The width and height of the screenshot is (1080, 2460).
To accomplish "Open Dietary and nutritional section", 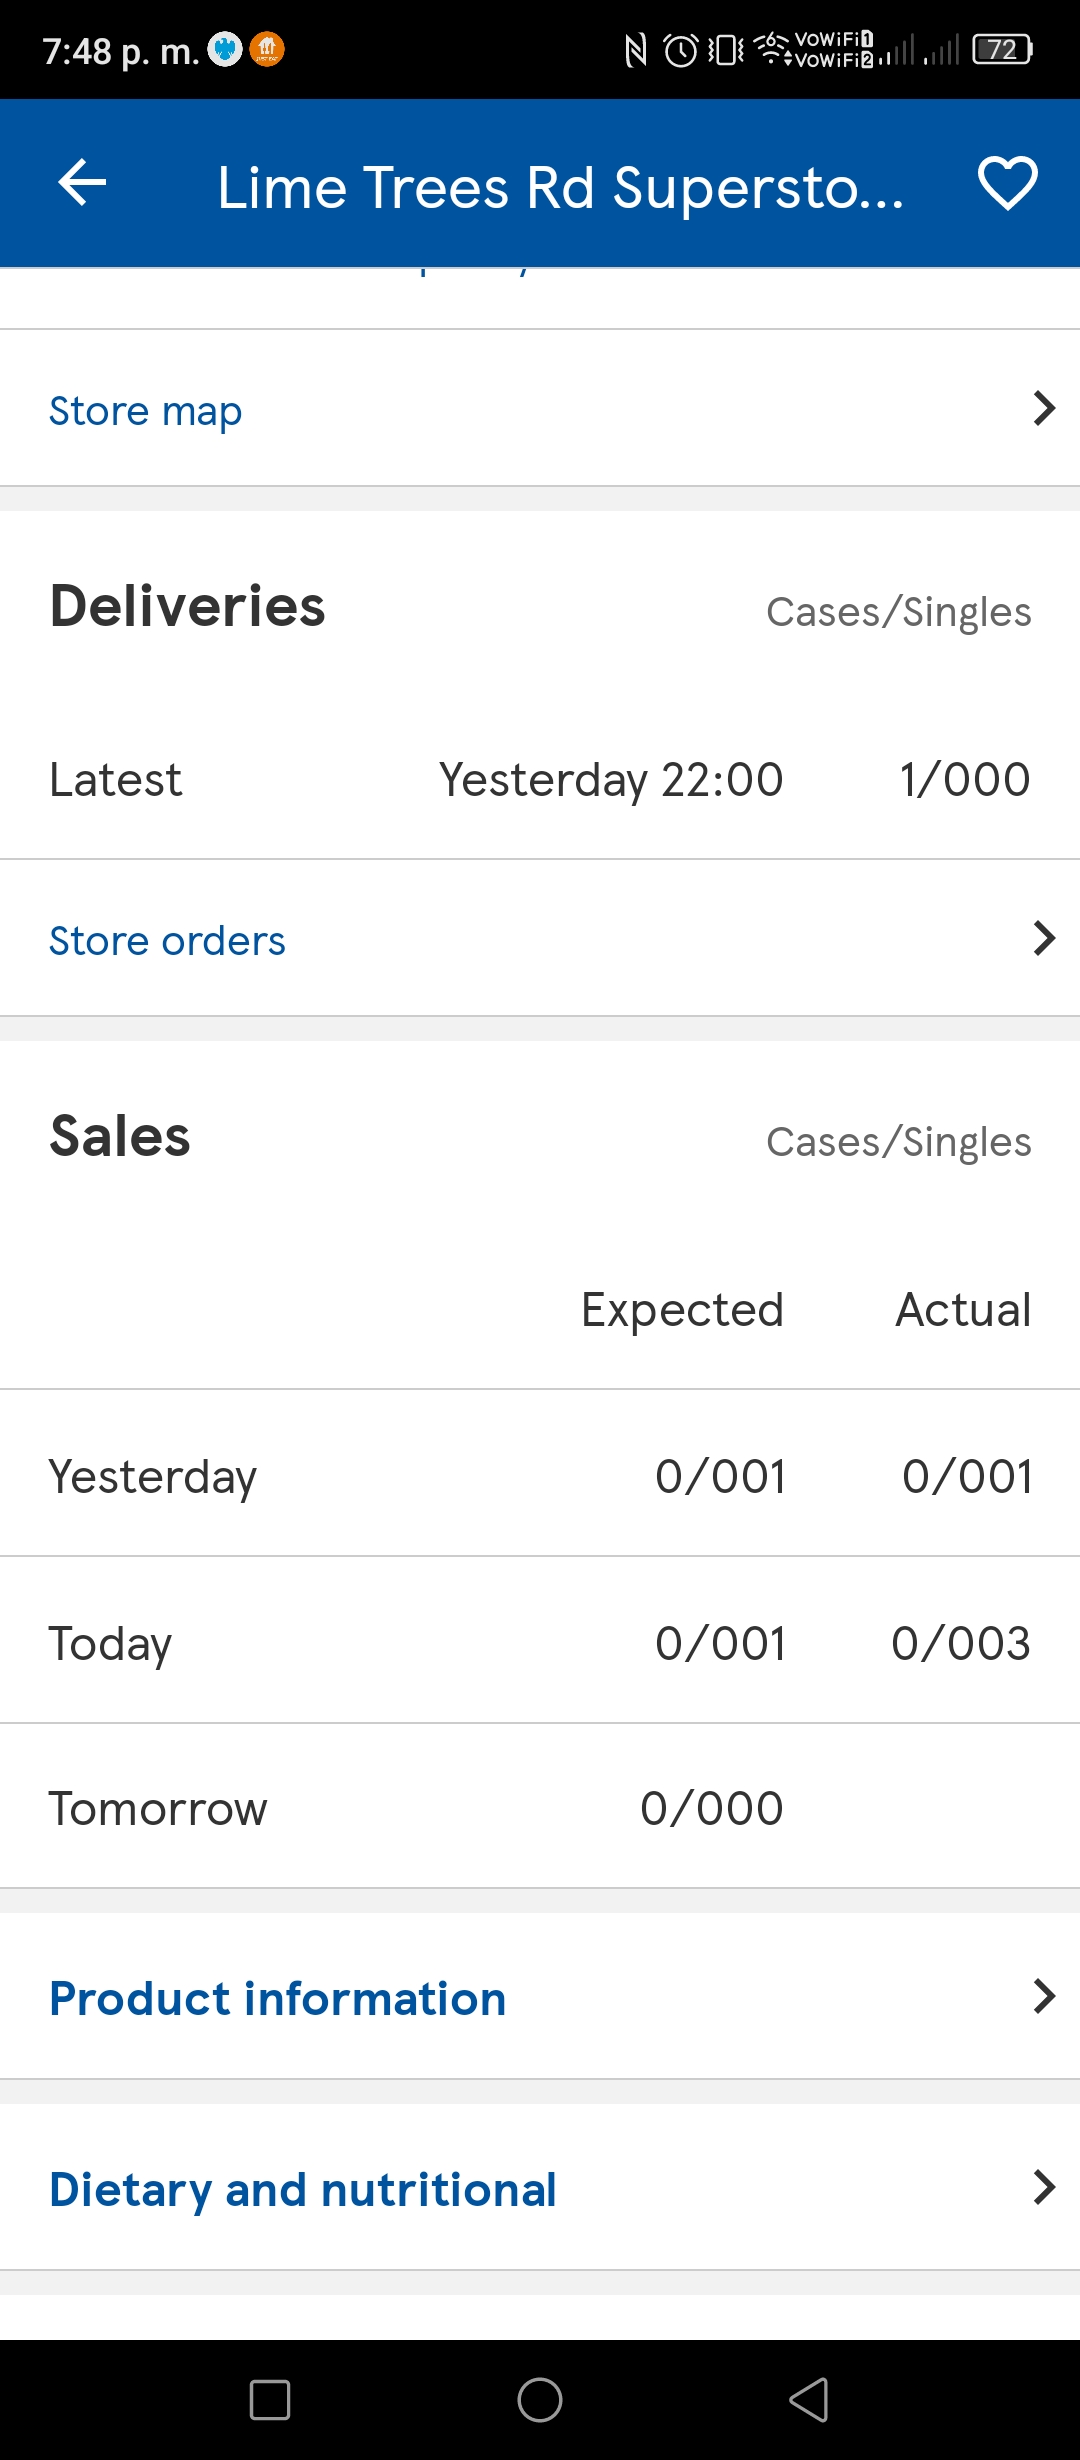I will point(540,2188).
